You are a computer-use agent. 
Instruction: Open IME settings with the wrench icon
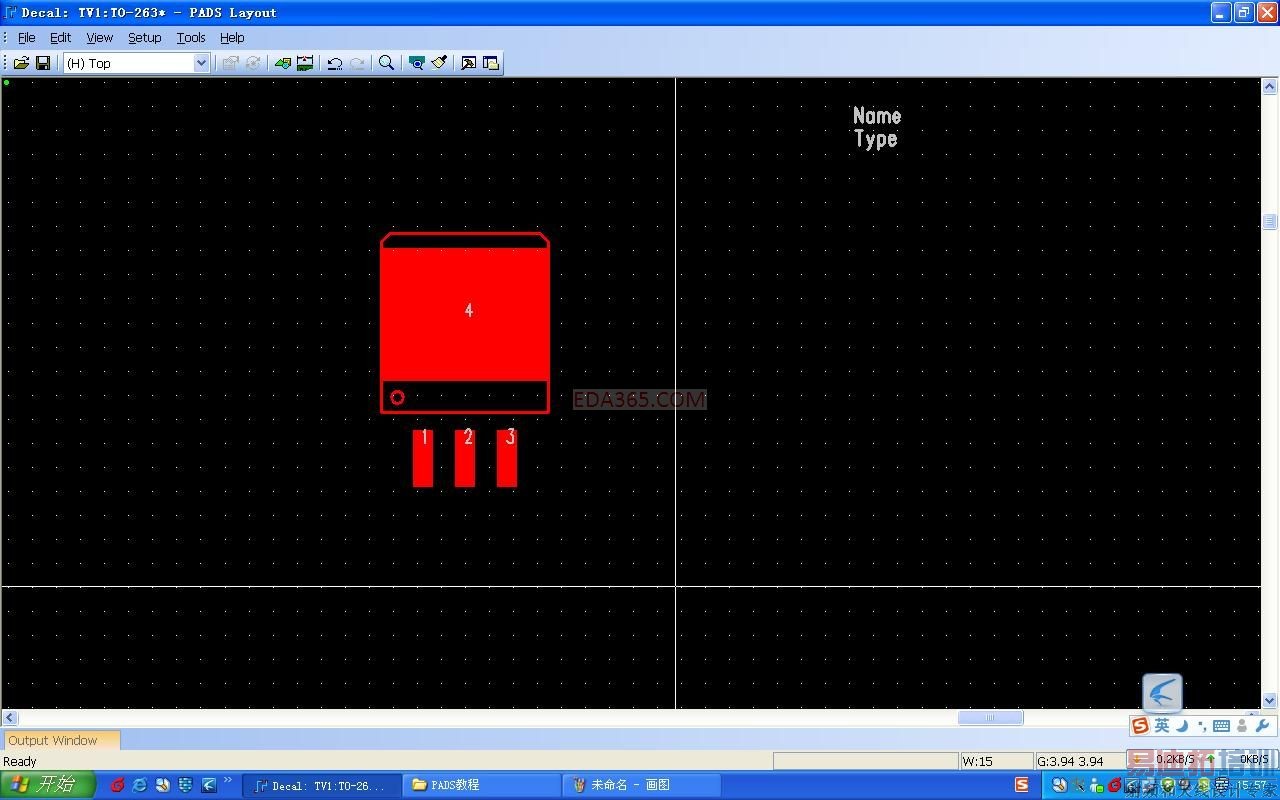(x=1263, y=726)
